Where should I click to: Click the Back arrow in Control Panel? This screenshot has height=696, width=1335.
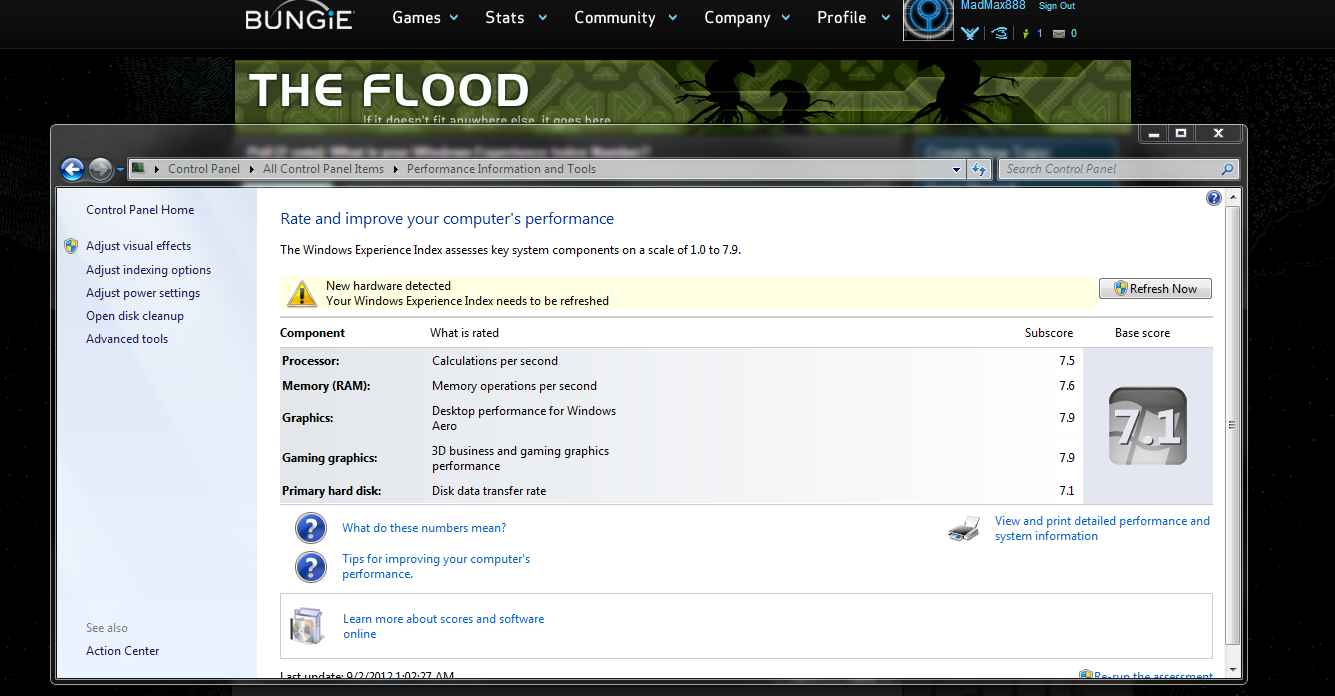click(72, 170)
